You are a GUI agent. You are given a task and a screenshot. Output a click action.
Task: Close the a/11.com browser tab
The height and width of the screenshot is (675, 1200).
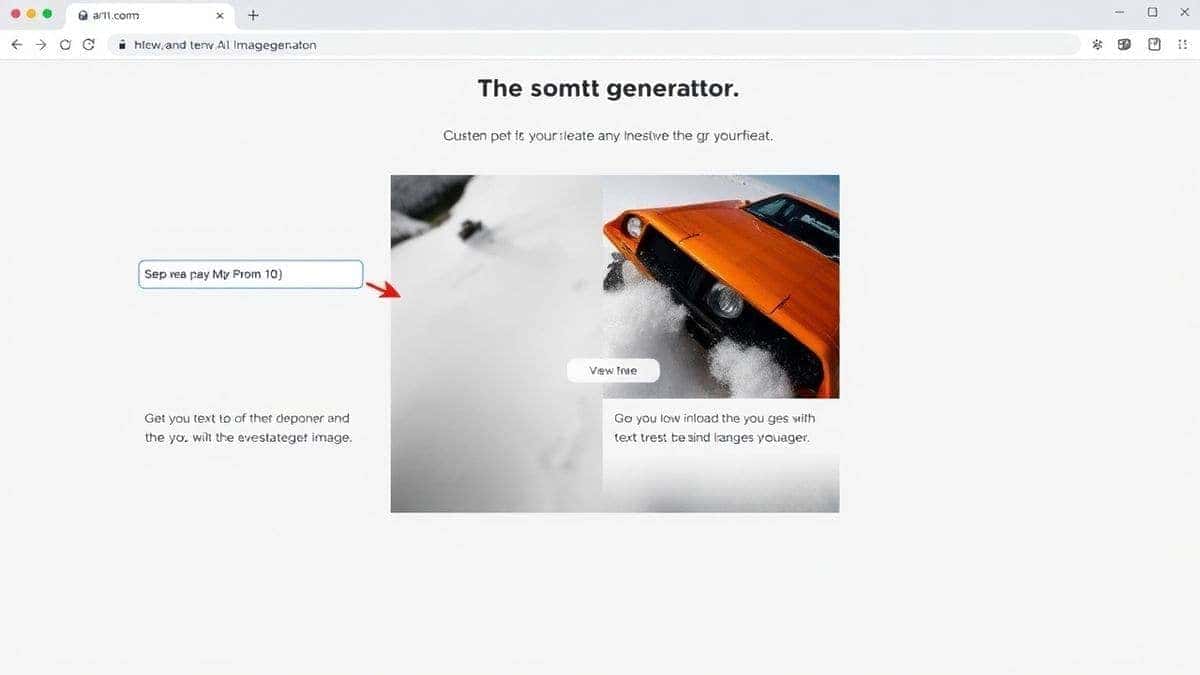220,15
